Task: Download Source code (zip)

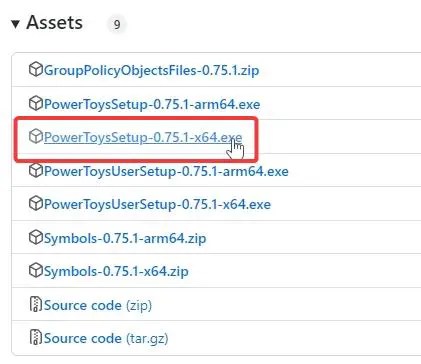Action: pos(98,305)
